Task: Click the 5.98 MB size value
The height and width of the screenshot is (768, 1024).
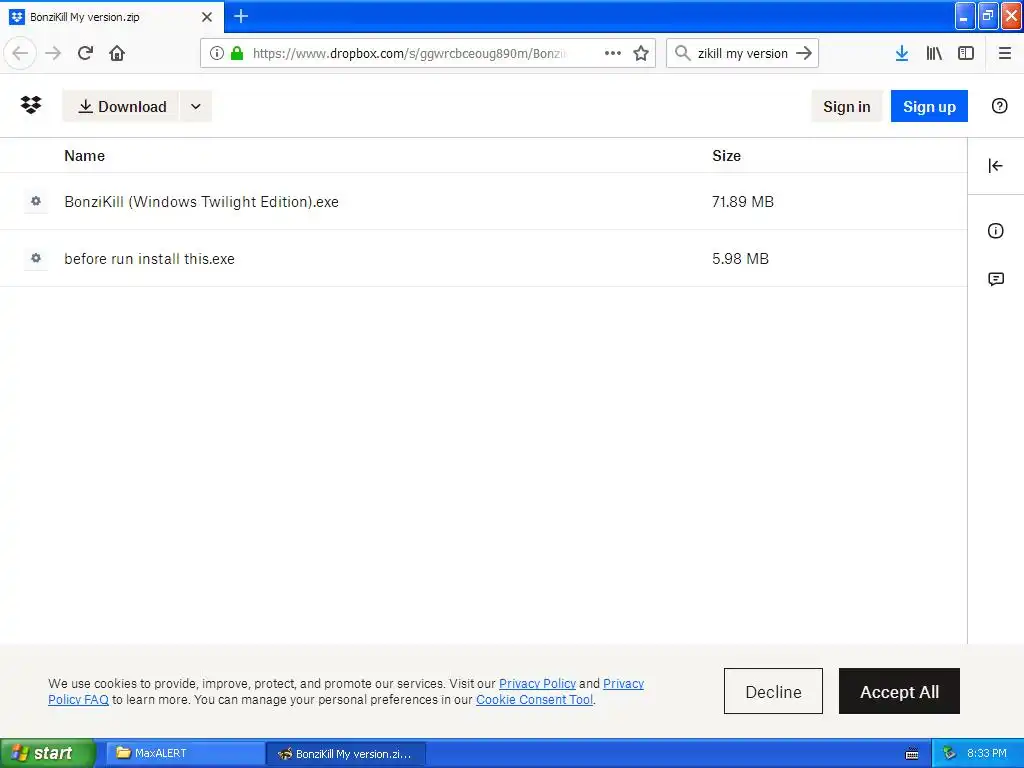Action: coord(740,259)
